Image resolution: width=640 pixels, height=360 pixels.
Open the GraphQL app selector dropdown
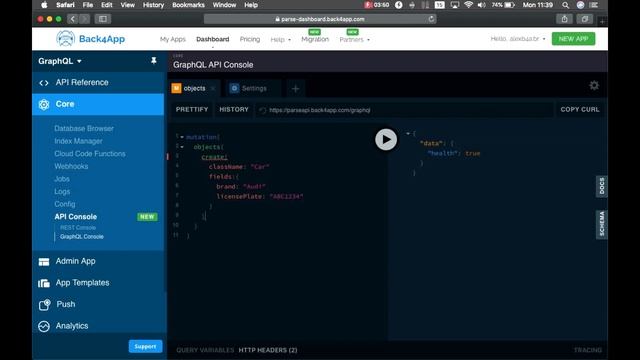pos(60,61)
